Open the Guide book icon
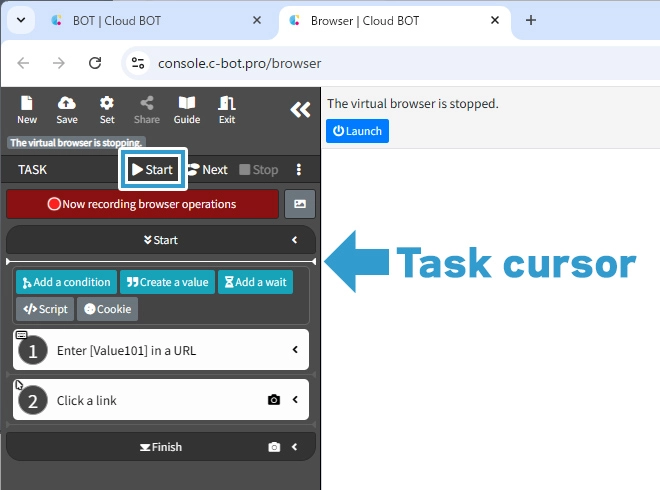This screenshot has height=490, width=660. (187, 109)
